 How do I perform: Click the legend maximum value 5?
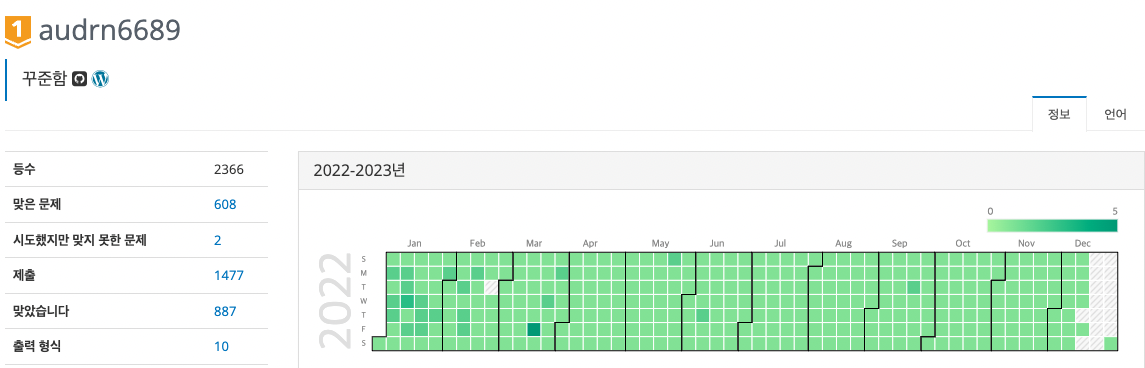tap(1114, 211)
